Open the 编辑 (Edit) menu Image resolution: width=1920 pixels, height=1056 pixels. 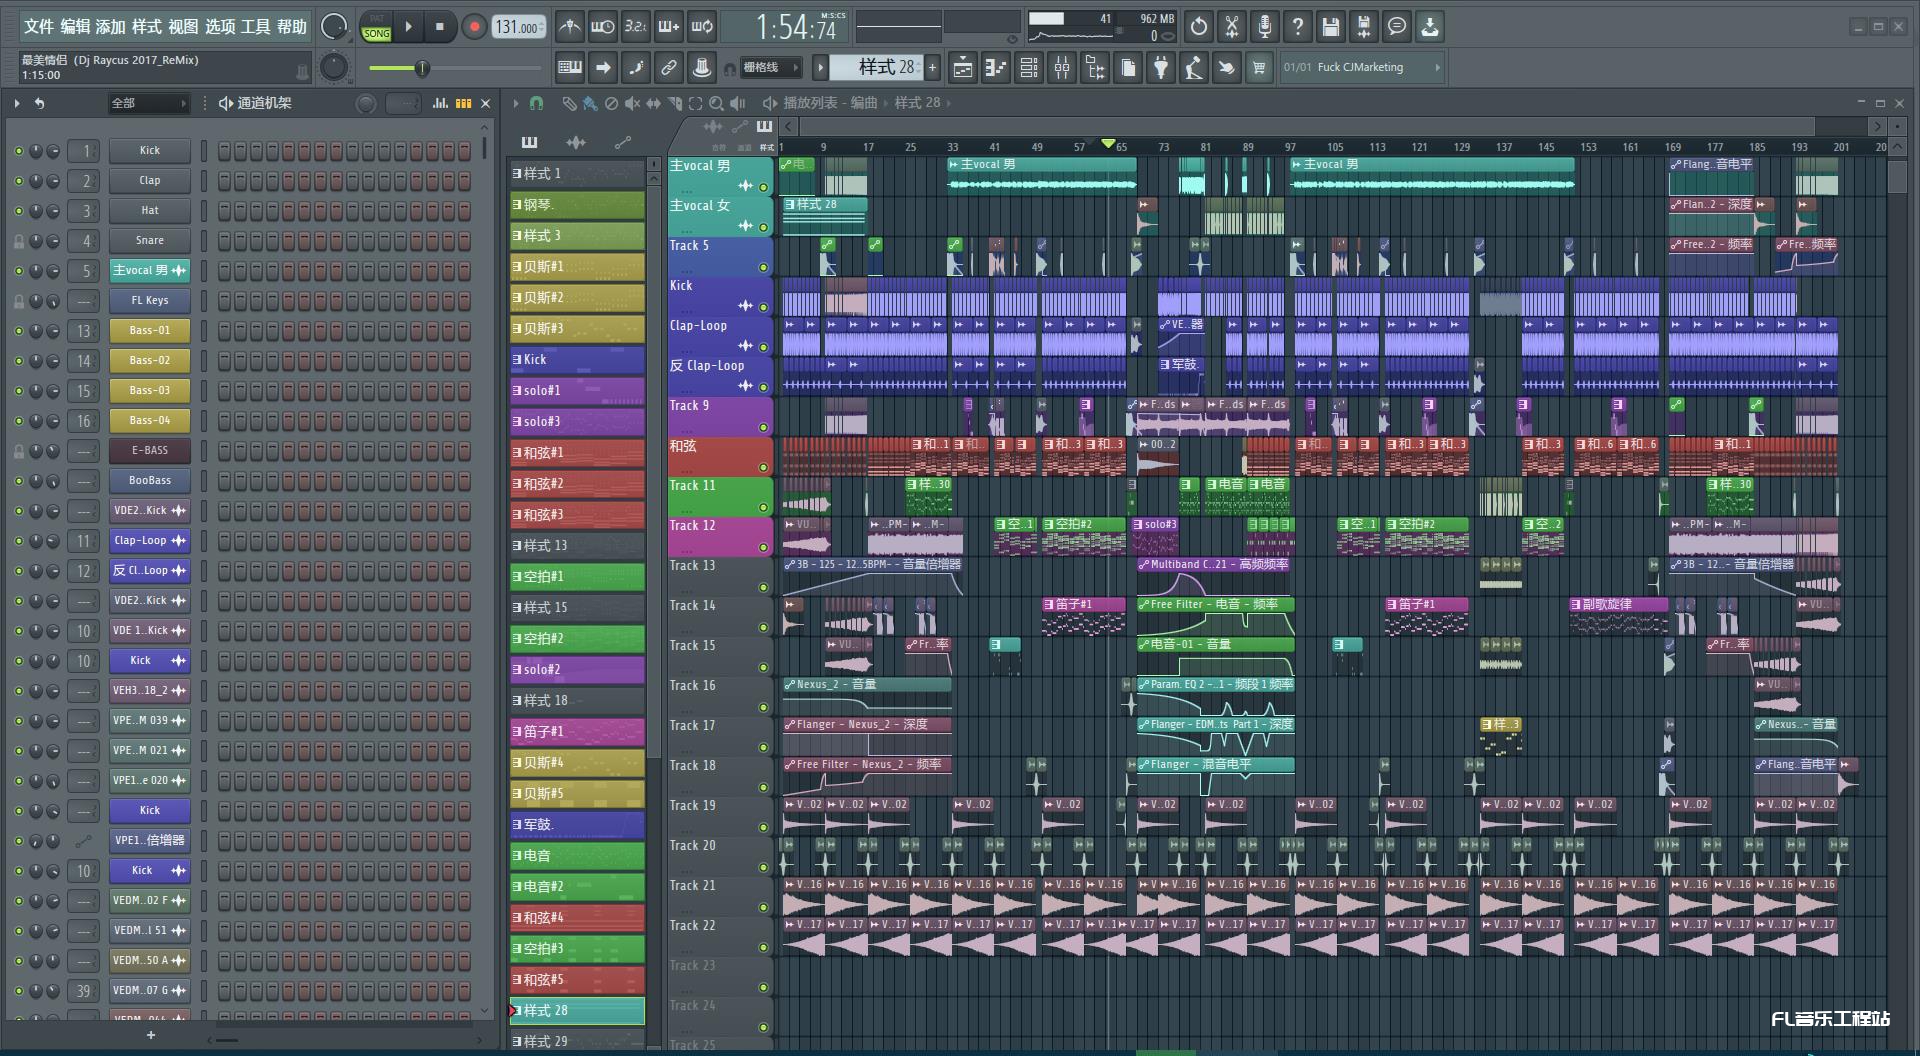point(75,27)
